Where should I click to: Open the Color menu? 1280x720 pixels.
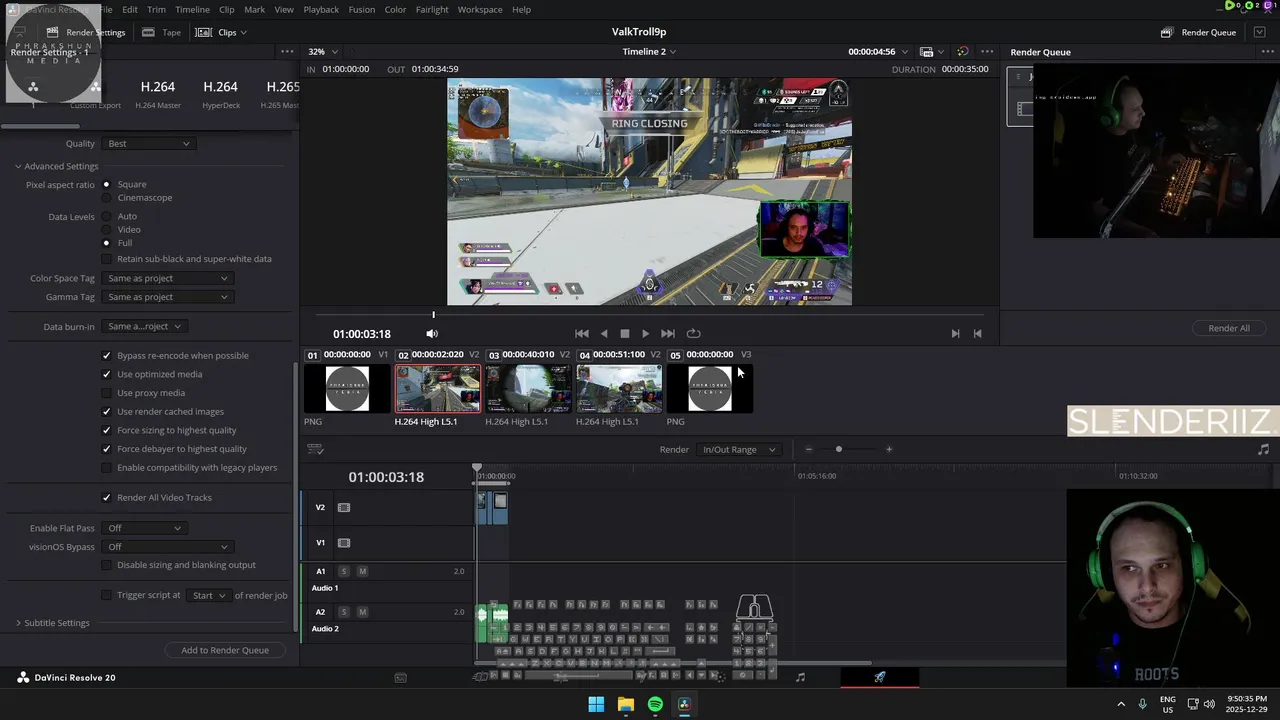point(395,10)
